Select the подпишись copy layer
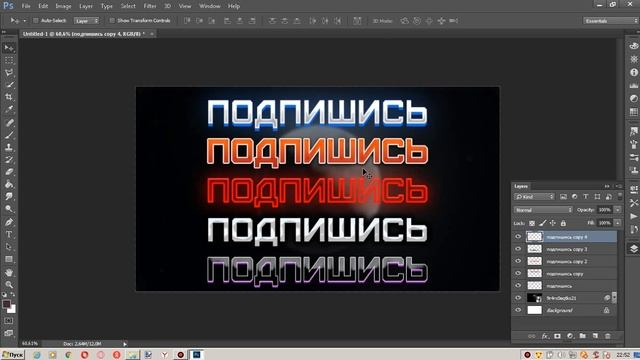The height and width of the screenshot is (360, 640). tap(565, 273)
